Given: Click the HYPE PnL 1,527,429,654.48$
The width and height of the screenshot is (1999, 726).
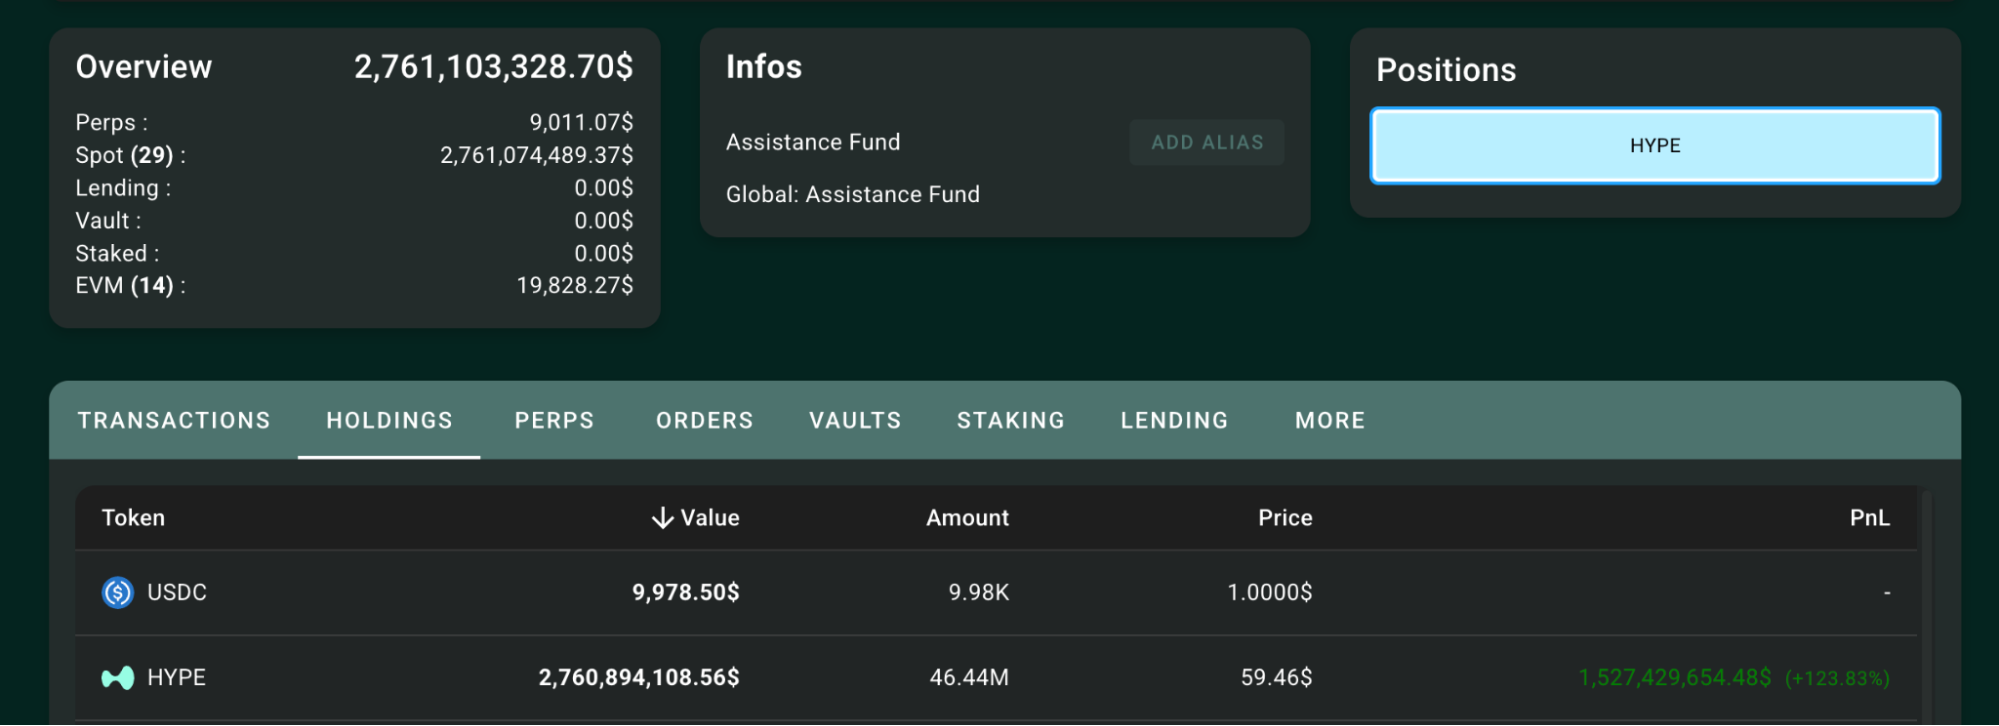Looking at the screenshot, I should (1675, 678).
